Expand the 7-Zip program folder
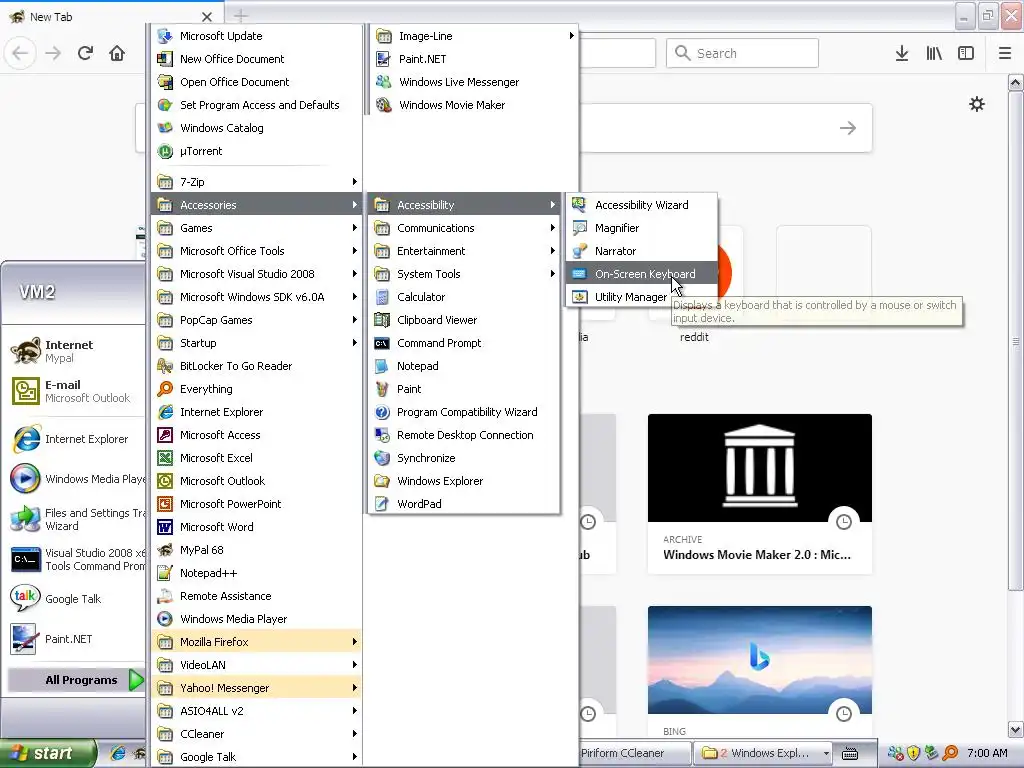The image size is (1024, 768). pos(257,182)
